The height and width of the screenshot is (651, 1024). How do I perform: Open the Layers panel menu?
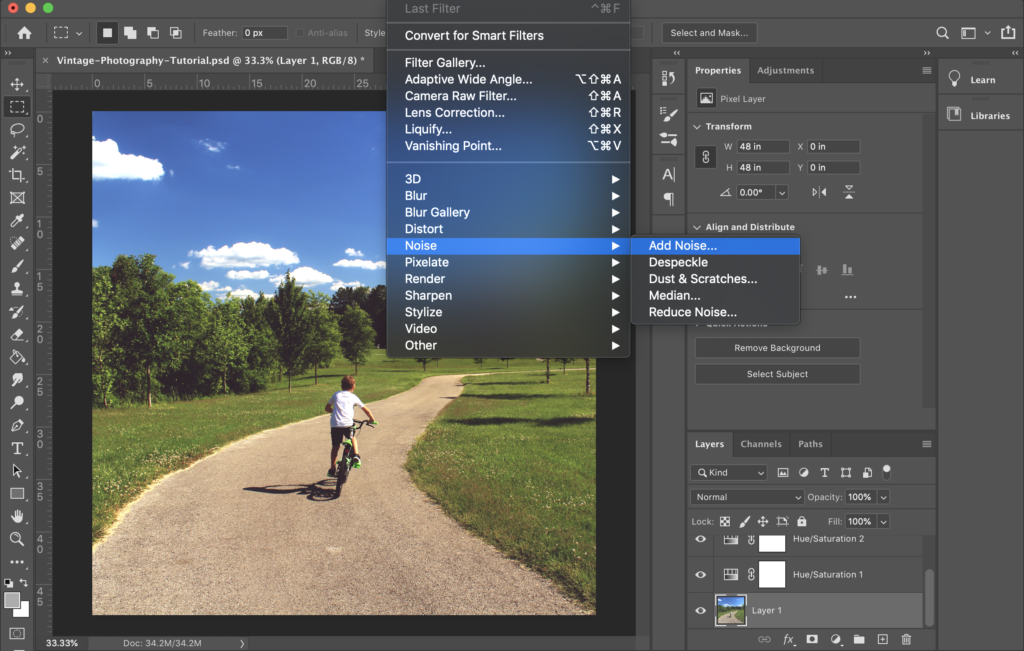tap(927, 444)
